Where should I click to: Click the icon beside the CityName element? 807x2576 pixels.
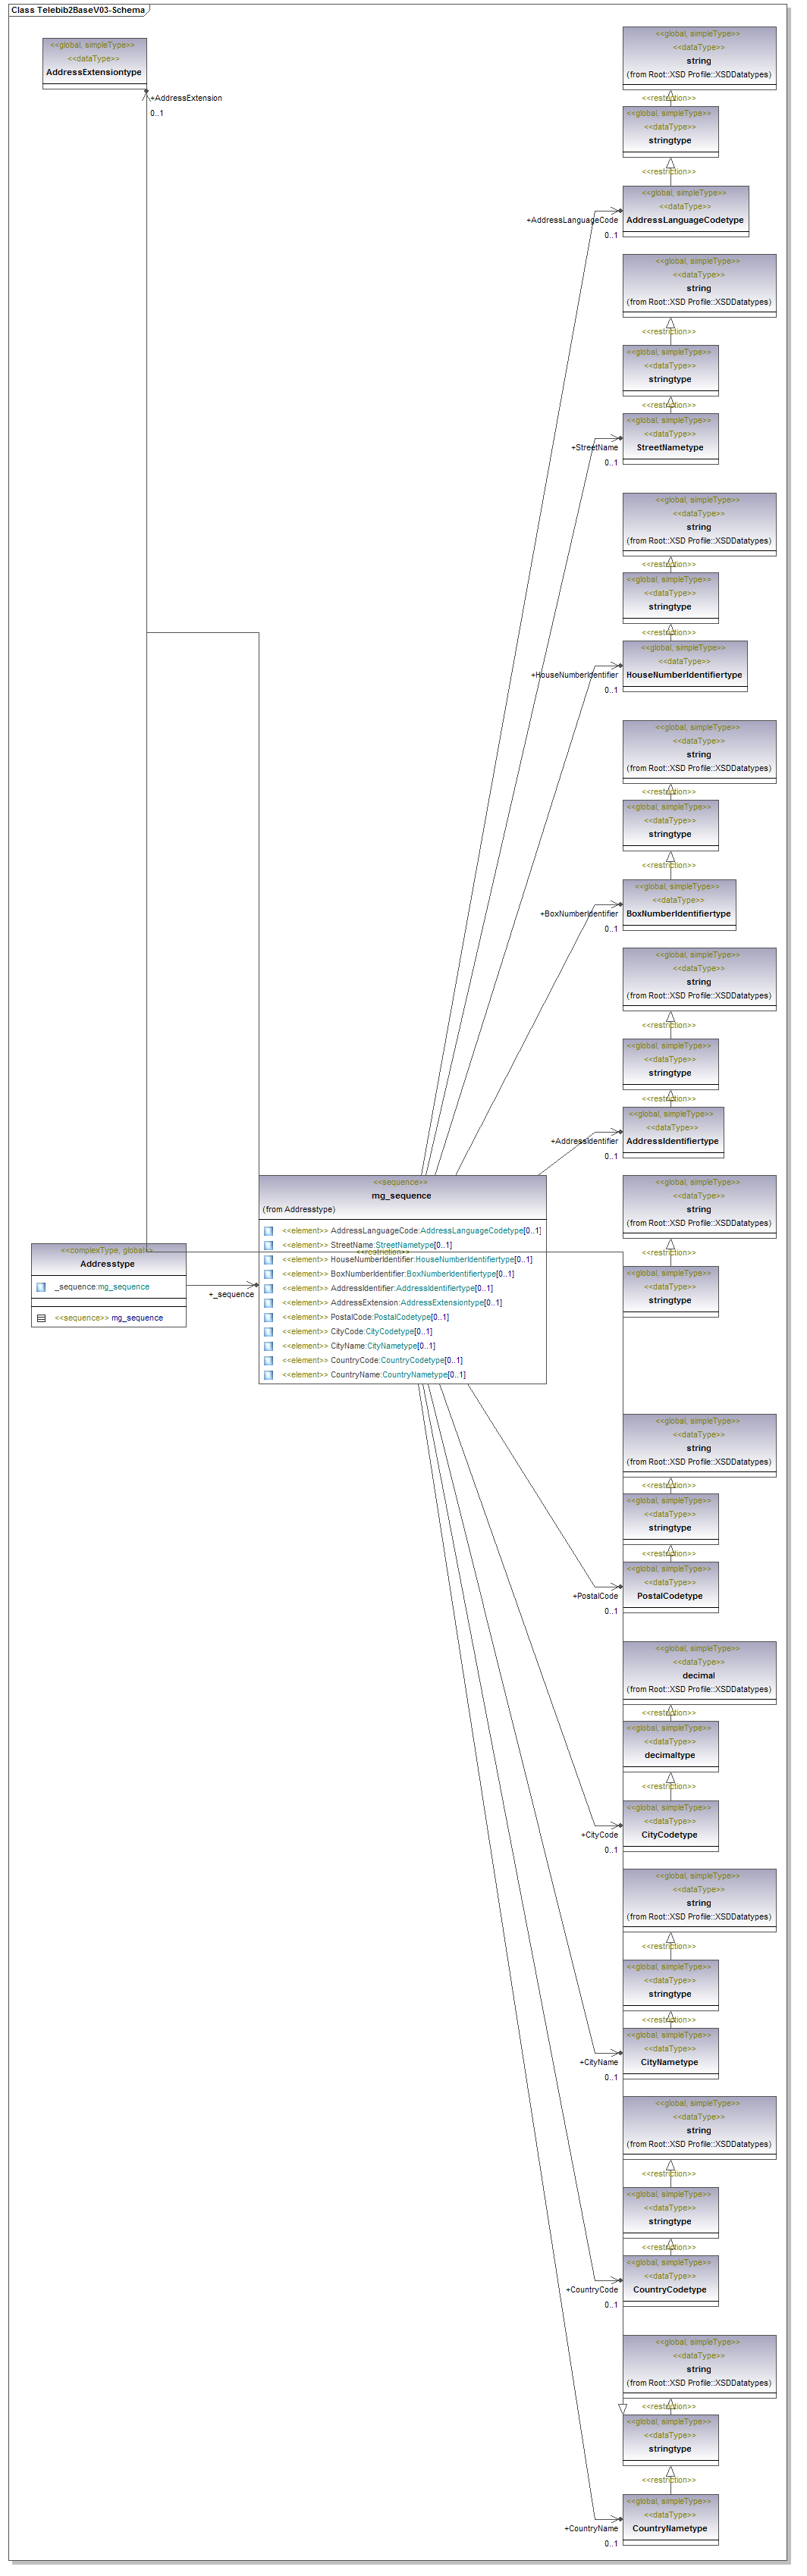point(268,1346)
